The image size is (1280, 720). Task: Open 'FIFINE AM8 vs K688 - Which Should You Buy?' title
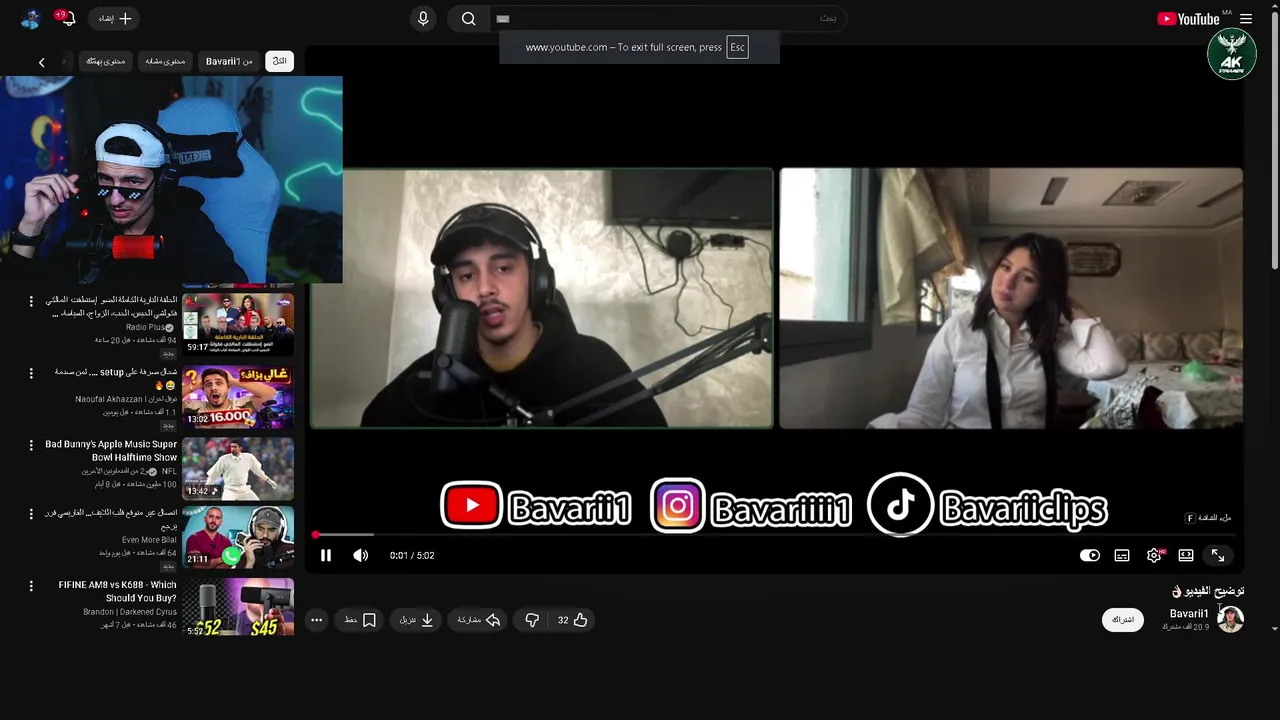tap(117, 592)
